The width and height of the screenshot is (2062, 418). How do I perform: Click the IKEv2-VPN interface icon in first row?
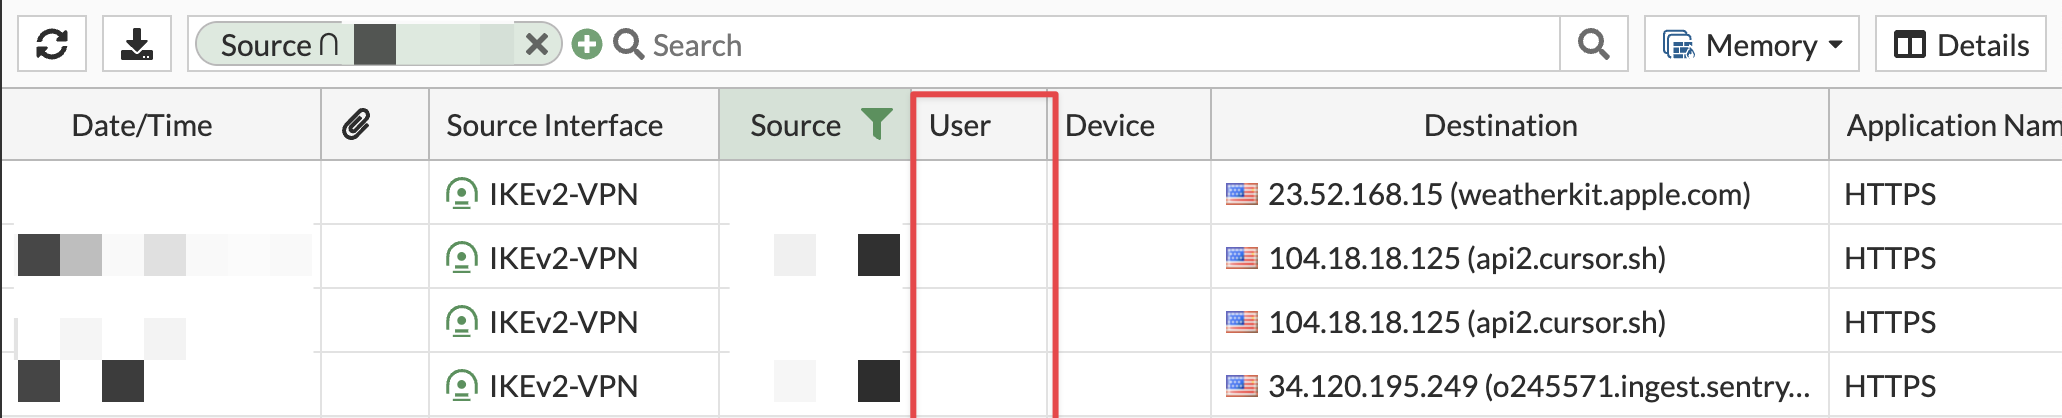click(x=461, y=193)
